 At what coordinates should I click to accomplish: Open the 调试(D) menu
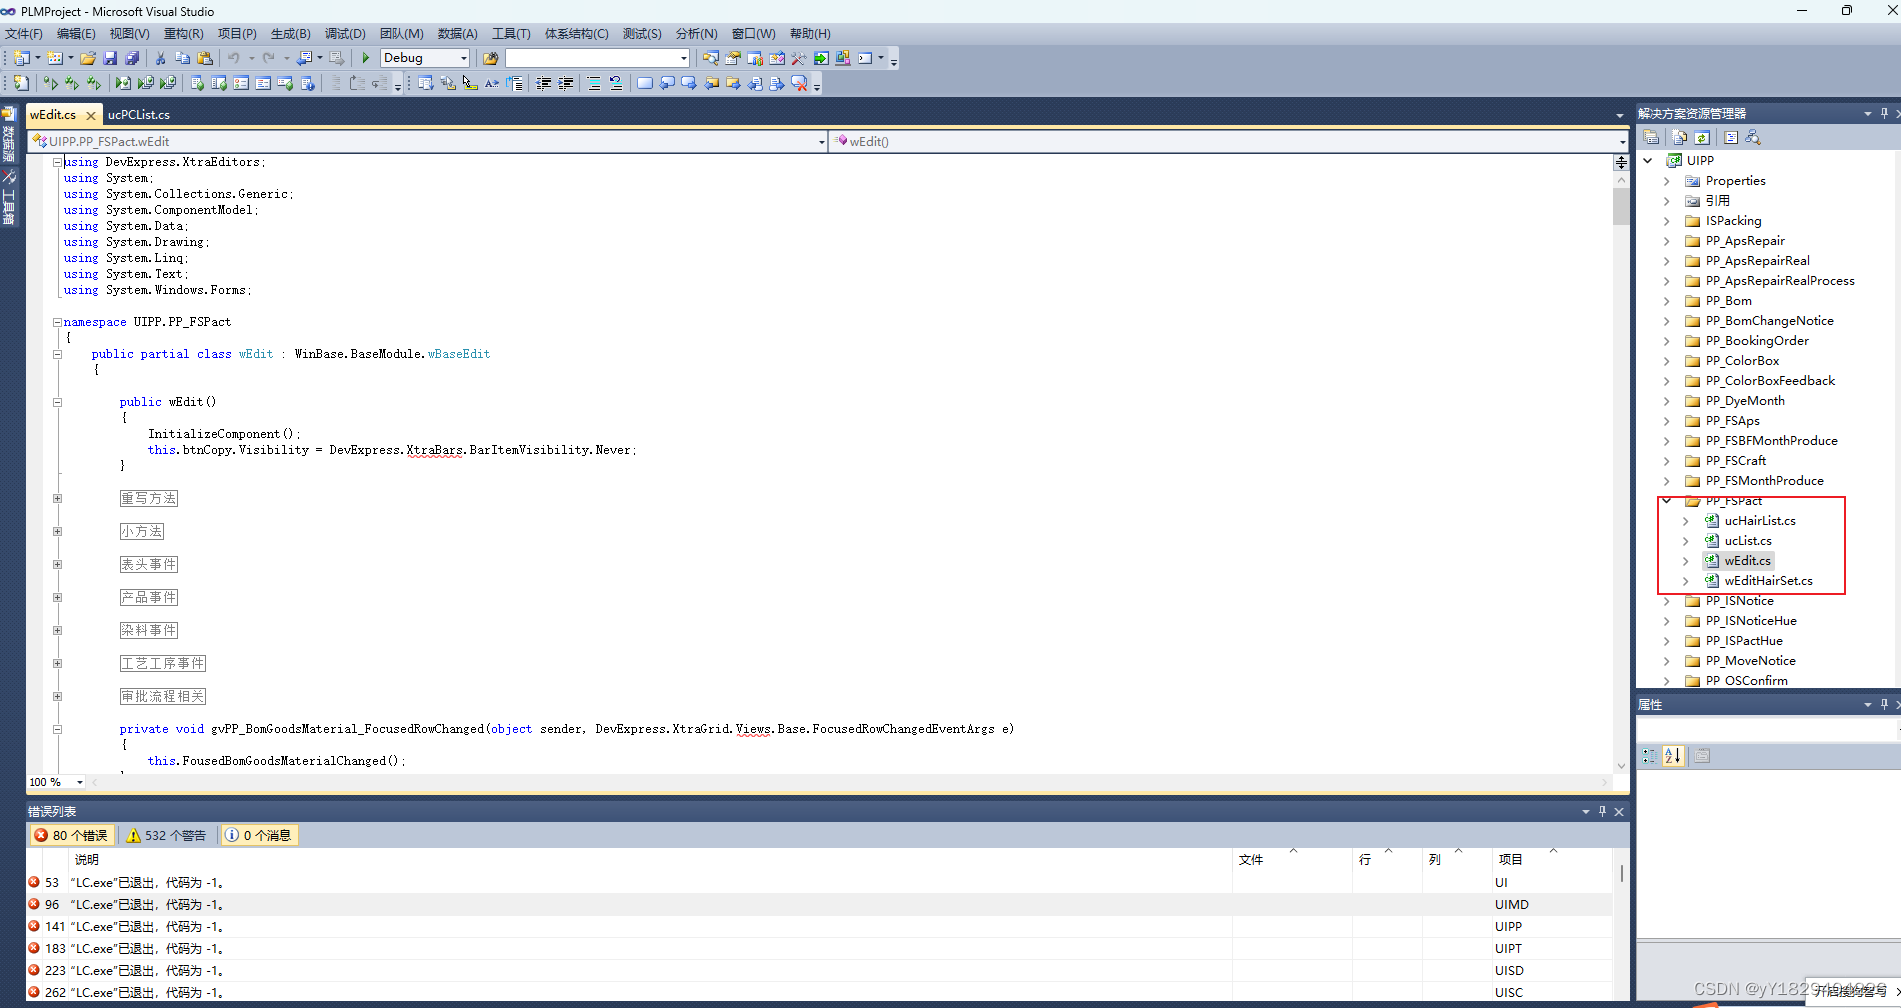(345, 33)
